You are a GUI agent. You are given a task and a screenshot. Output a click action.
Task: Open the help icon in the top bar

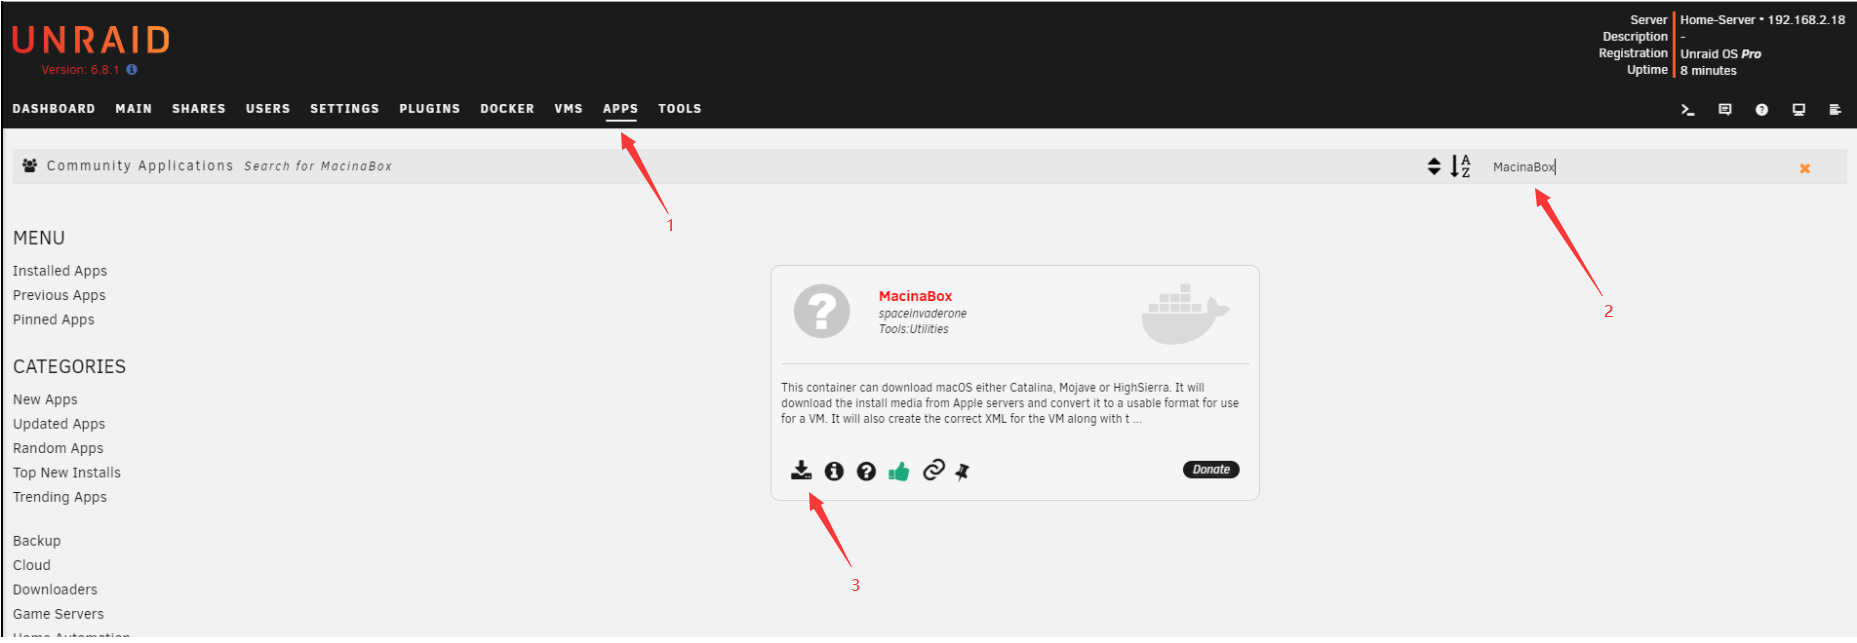tap(1762, 110)
